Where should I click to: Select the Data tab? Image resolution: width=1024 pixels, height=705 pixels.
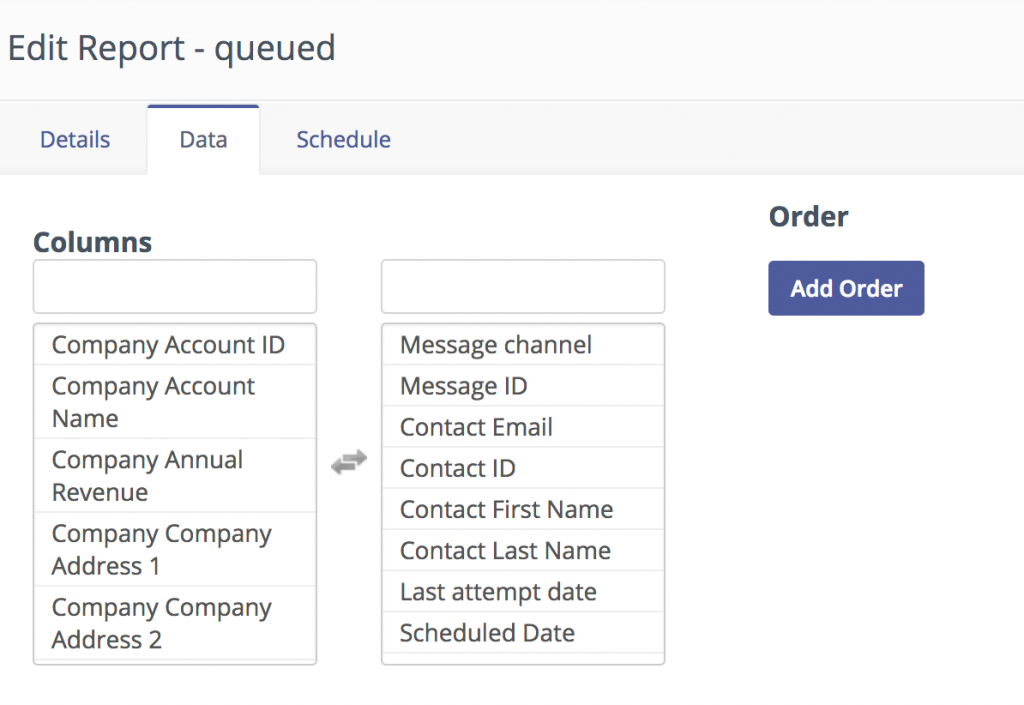203,139
